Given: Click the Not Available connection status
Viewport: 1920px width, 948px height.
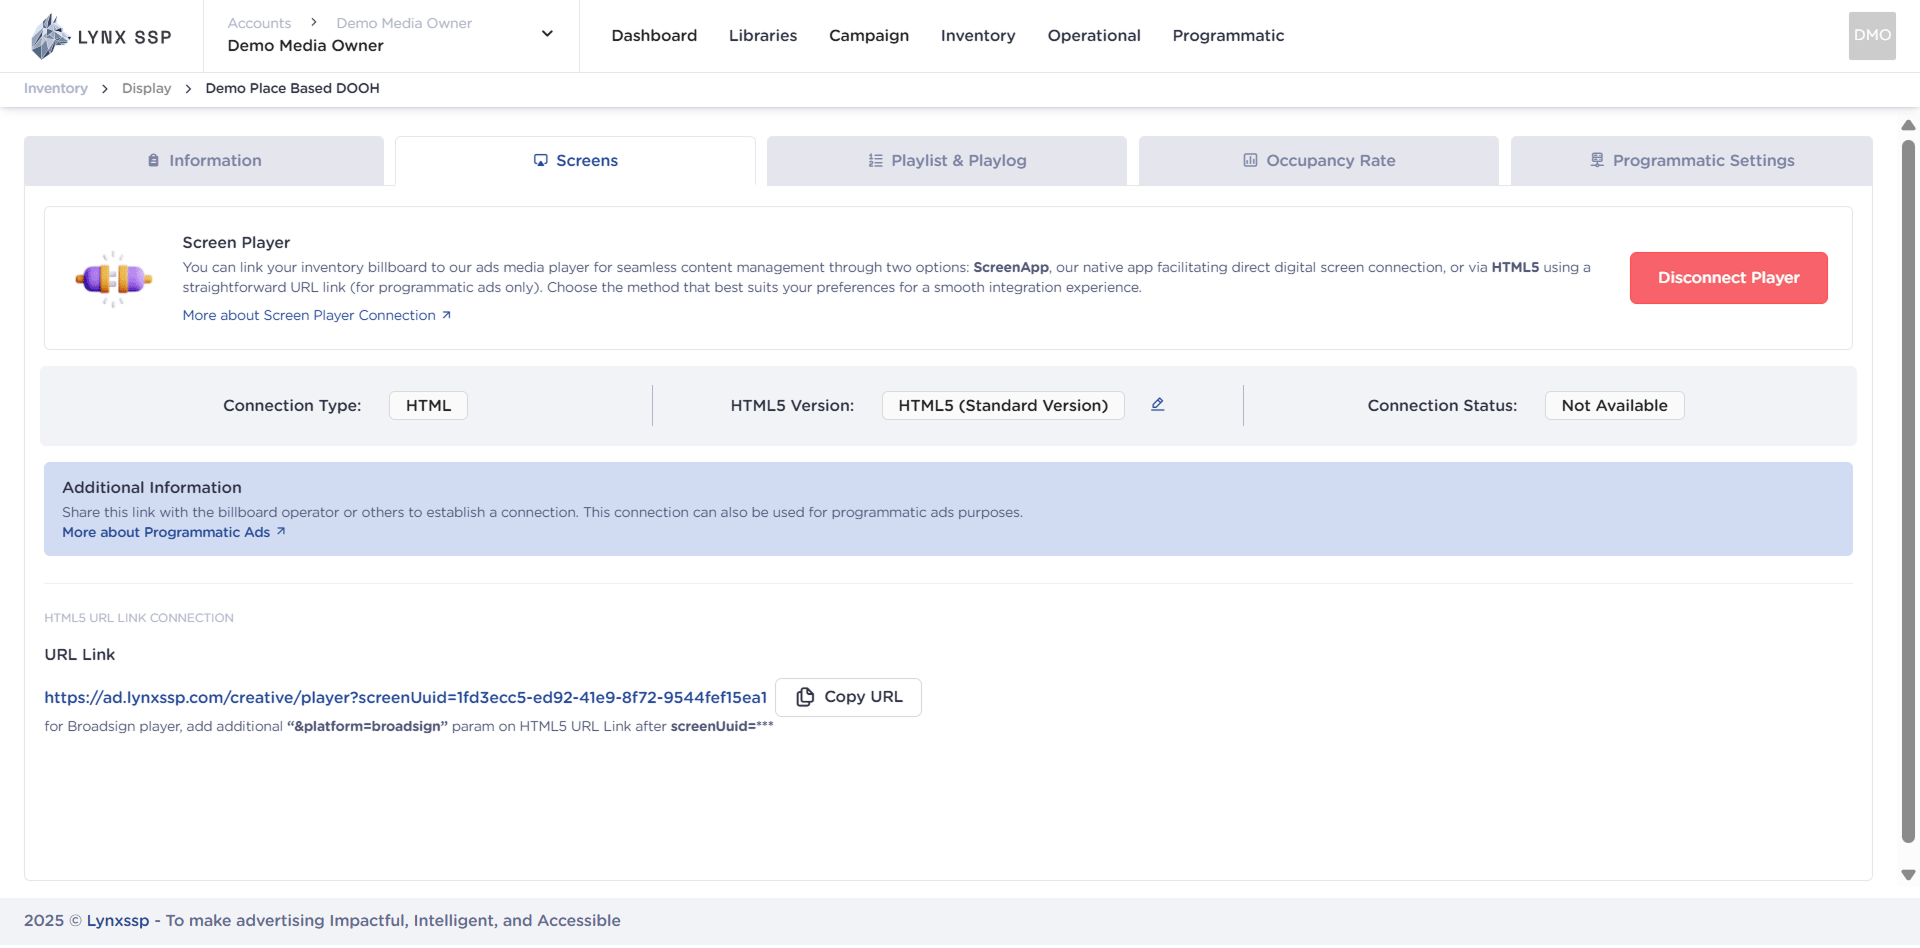Looking at the screenshot, I should click(x=1615, y=406).
